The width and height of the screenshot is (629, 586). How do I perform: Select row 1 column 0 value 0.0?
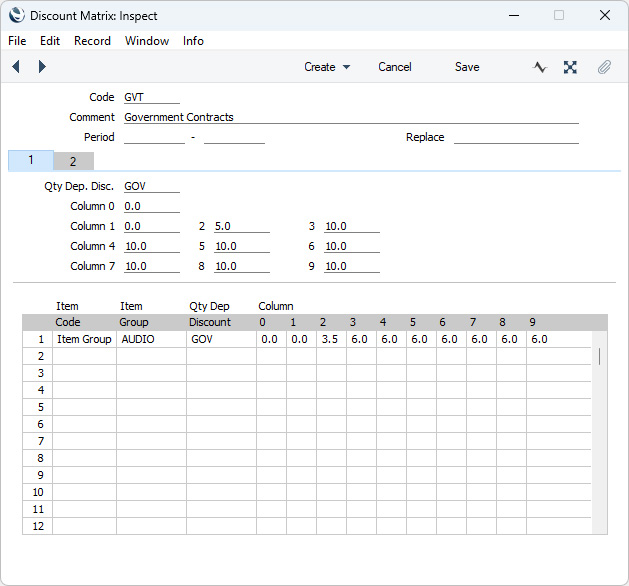[272, 339]
